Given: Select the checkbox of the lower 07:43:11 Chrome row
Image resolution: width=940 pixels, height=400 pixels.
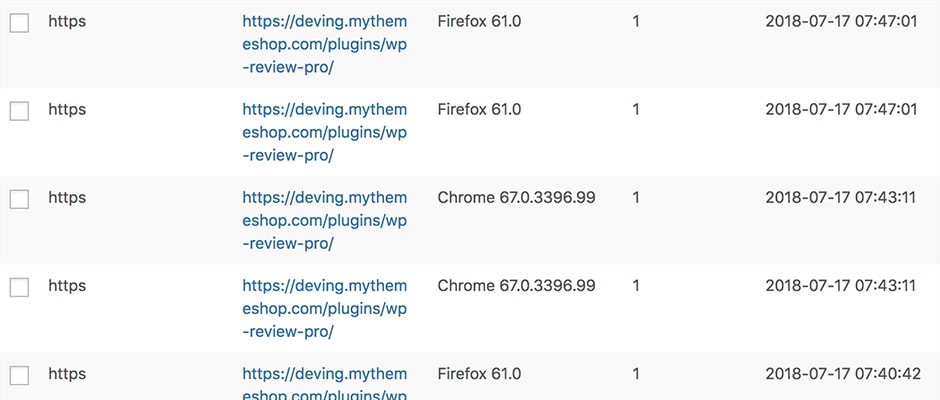Looking at the screenshot, I should (19, 287).
